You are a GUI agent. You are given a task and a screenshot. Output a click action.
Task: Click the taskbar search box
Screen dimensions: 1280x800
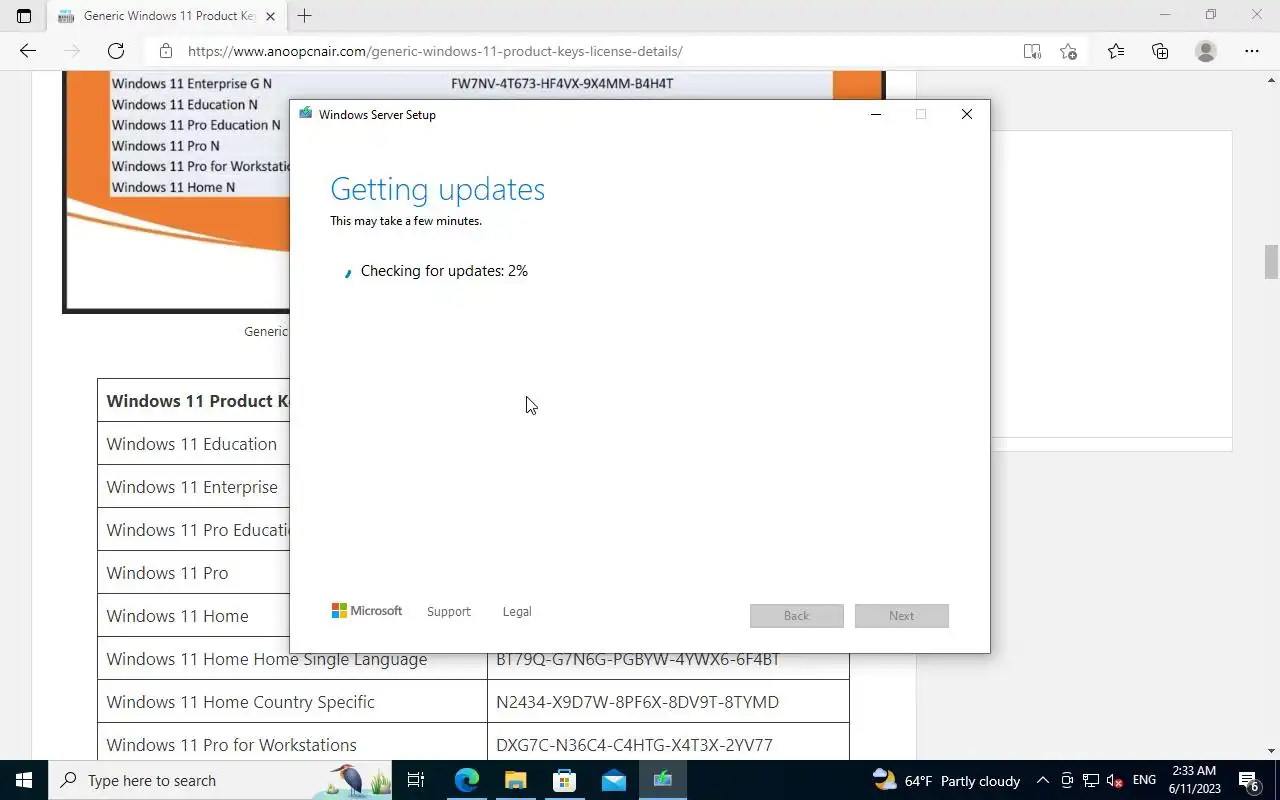click(220, 780)
